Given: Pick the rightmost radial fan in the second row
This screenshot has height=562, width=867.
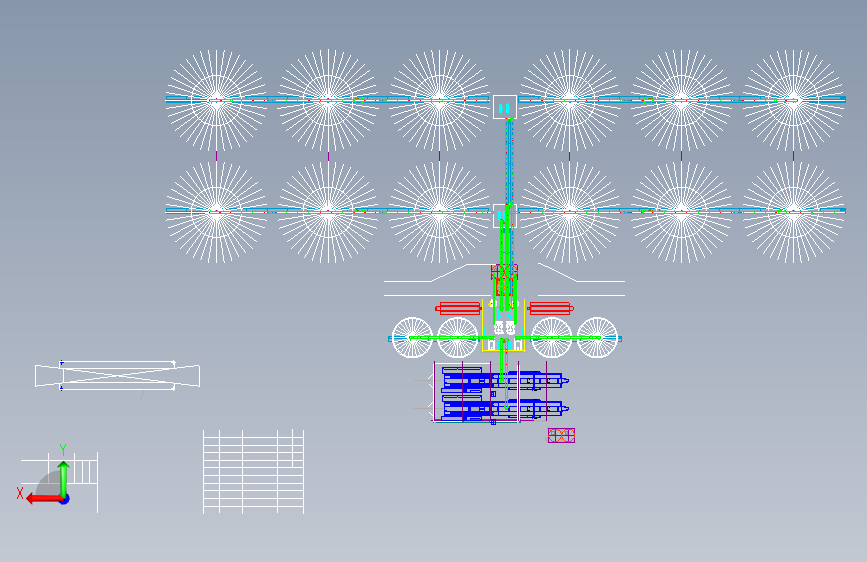Looking at the screenshot, I should point(793,212).
